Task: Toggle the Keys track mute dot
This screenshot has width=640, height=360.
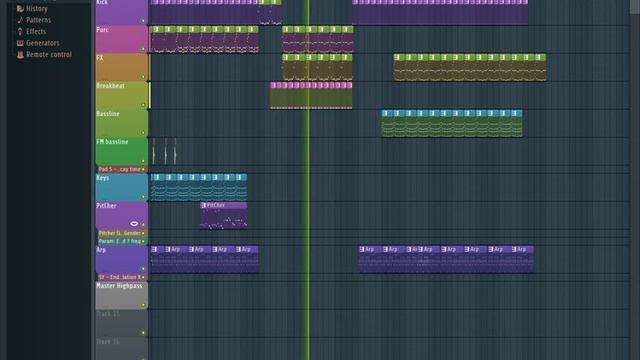Action: click(x=143, y=197)
